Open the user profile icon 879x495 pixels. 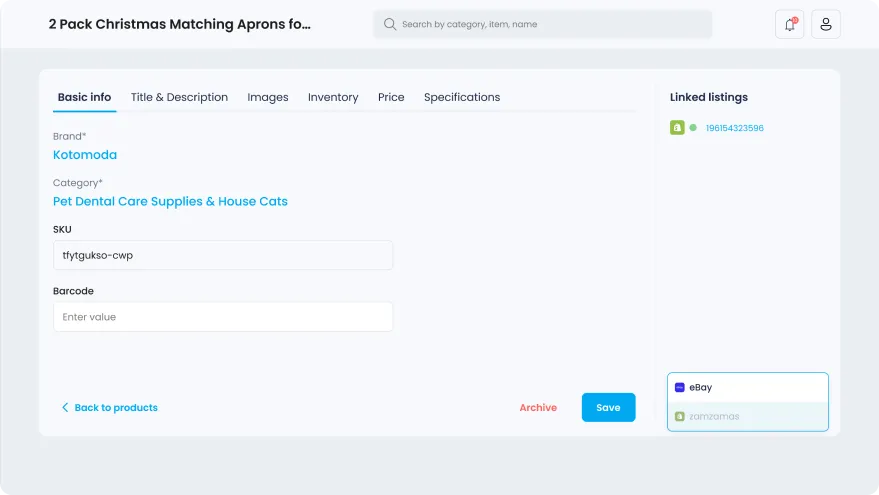[x=826, y=24]
